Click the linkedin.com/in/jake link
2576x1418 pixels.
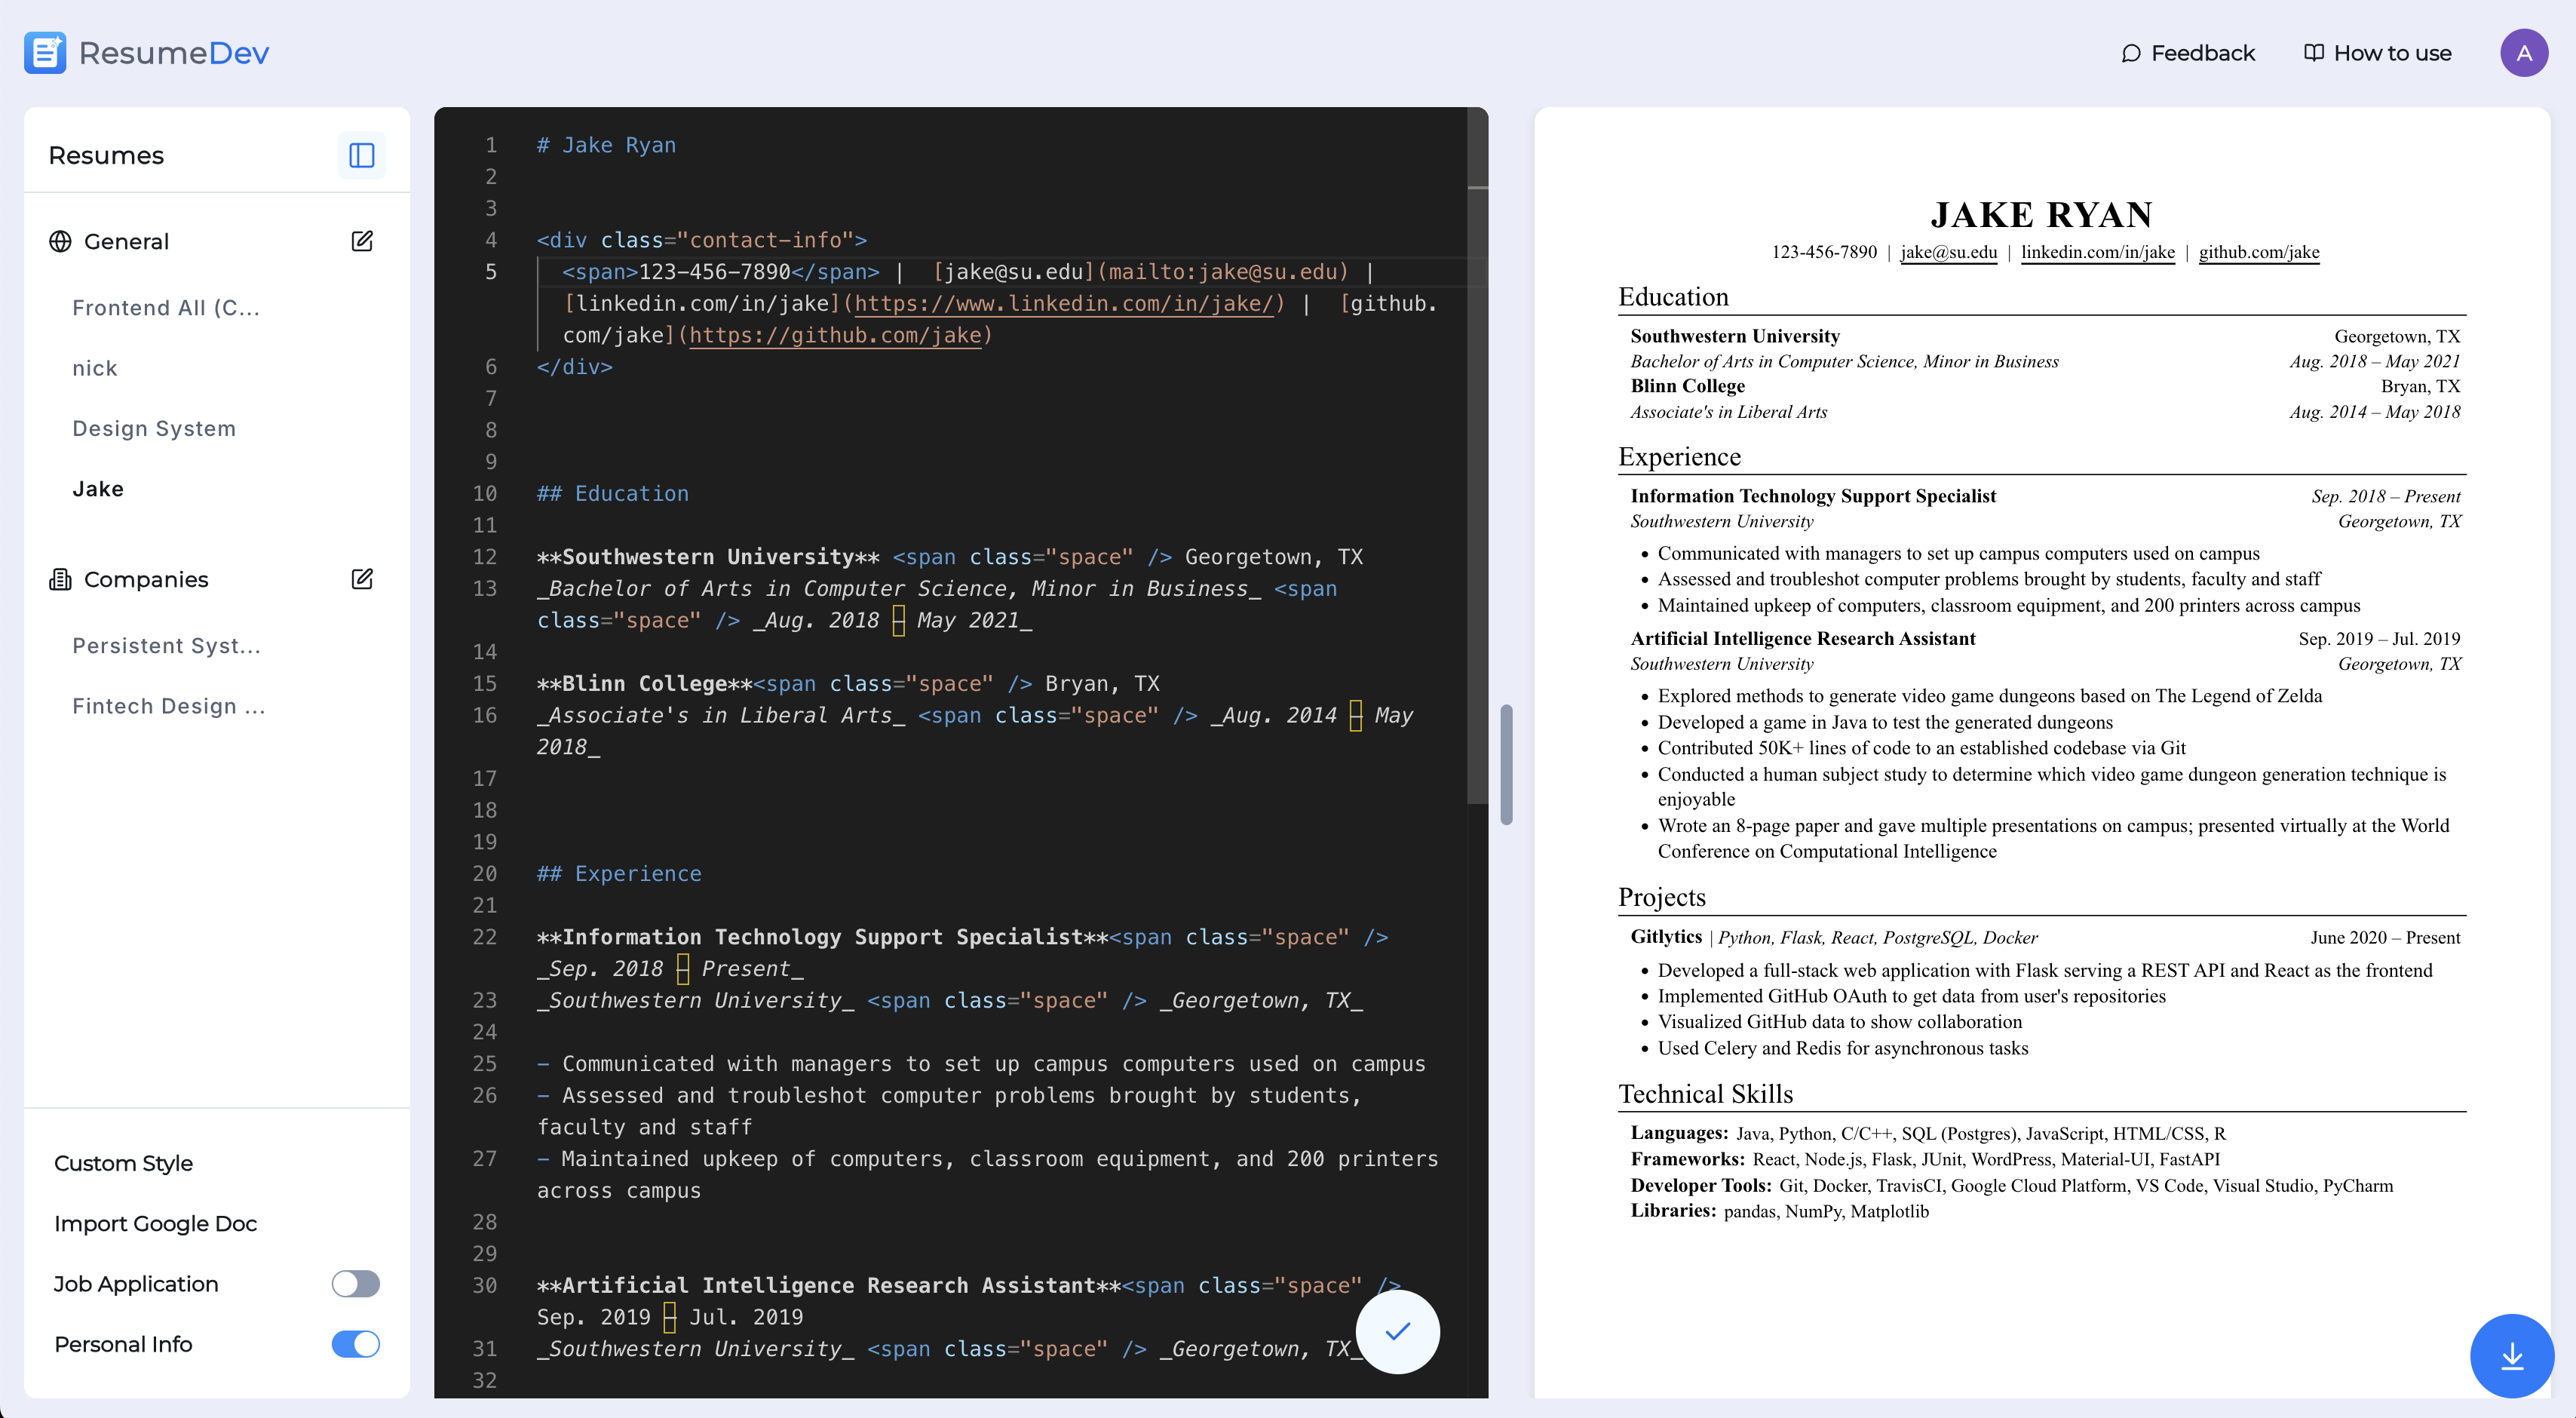pos(2097,252)
